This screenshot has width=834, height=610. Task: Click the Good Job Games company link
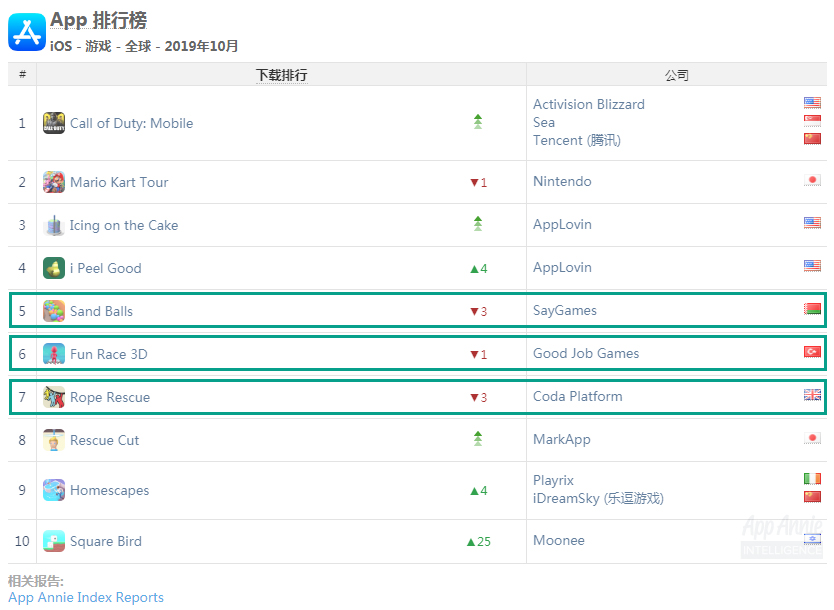pos(586,353)
